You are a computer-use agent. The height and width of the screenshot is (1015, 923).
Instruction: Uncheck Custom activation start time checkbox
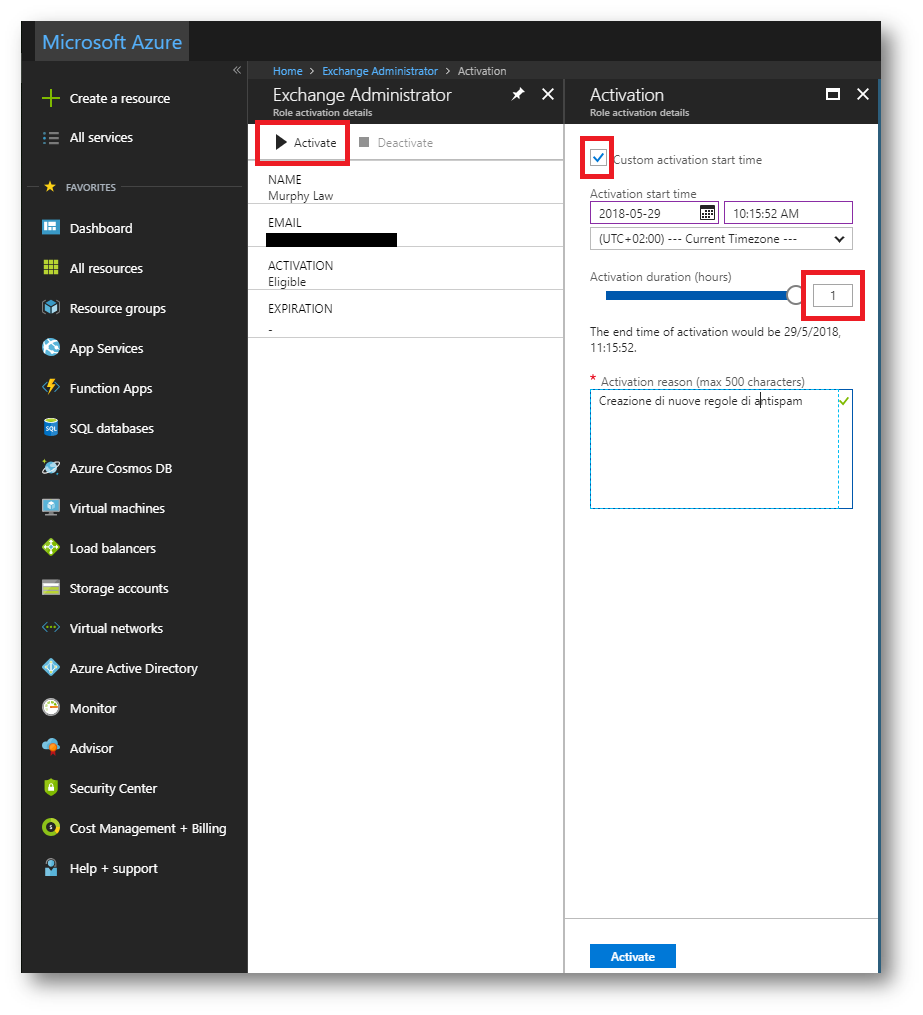click(599, 157)
